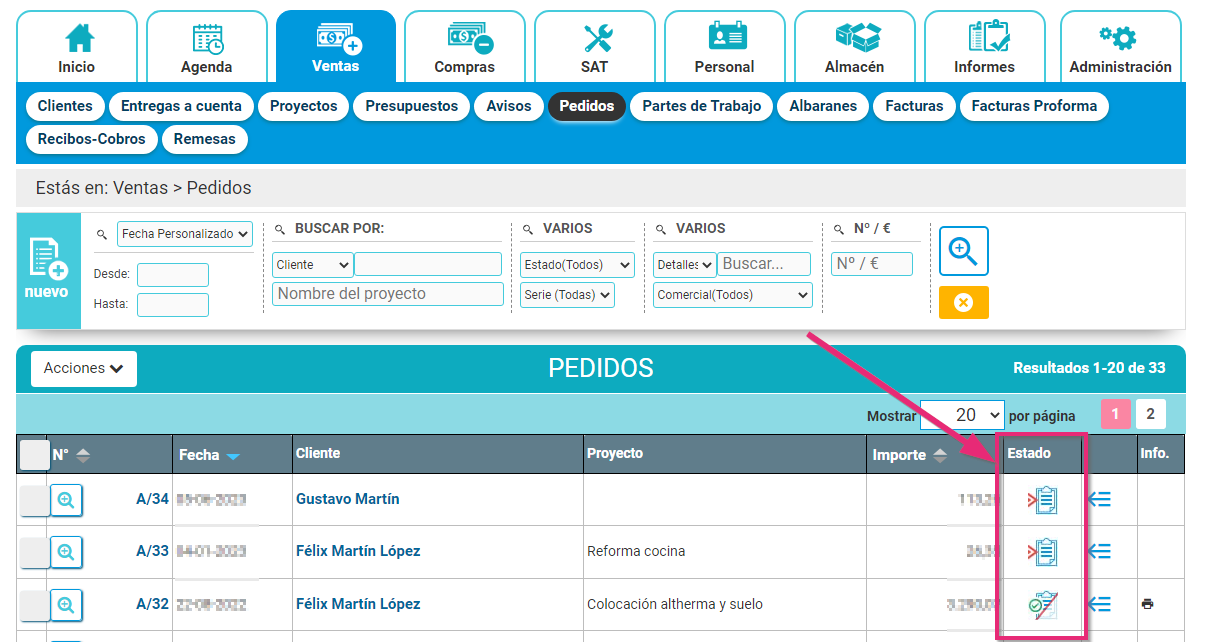Click the status icon for order A/33

coord(1043,552)
